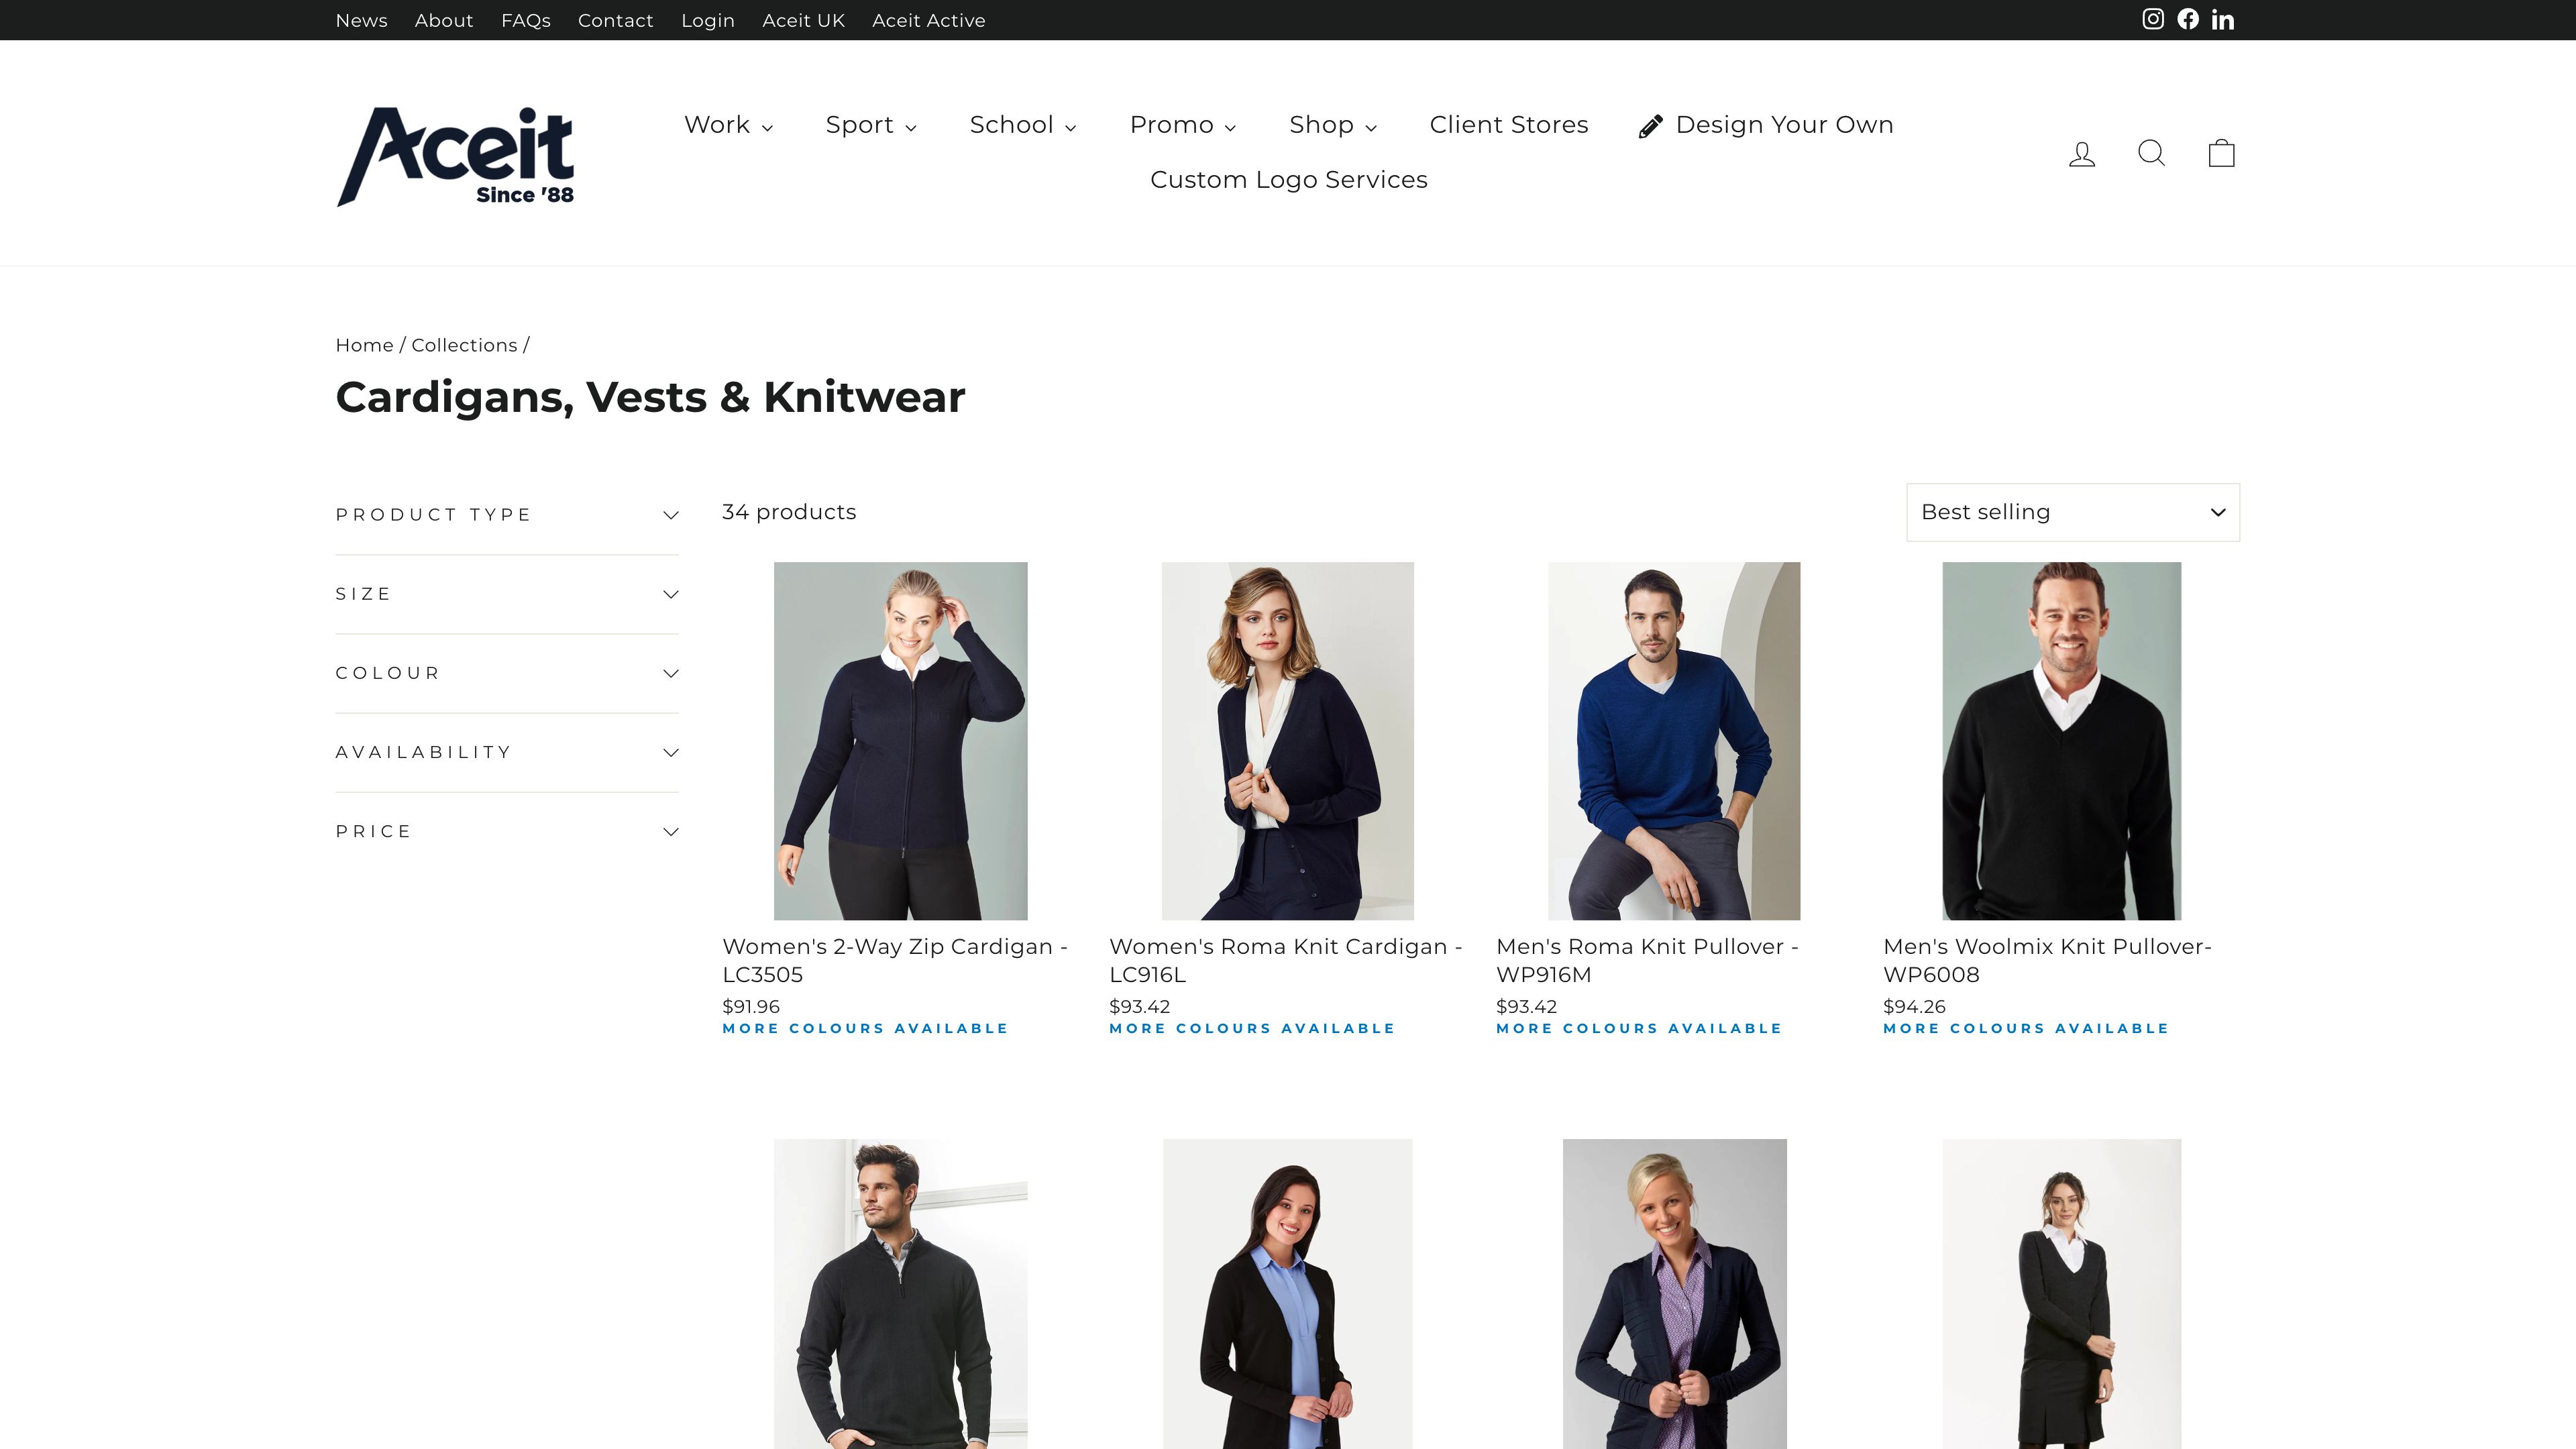
Task: Open the LinkedIn page via its icon
Action: pos(2222,18)
